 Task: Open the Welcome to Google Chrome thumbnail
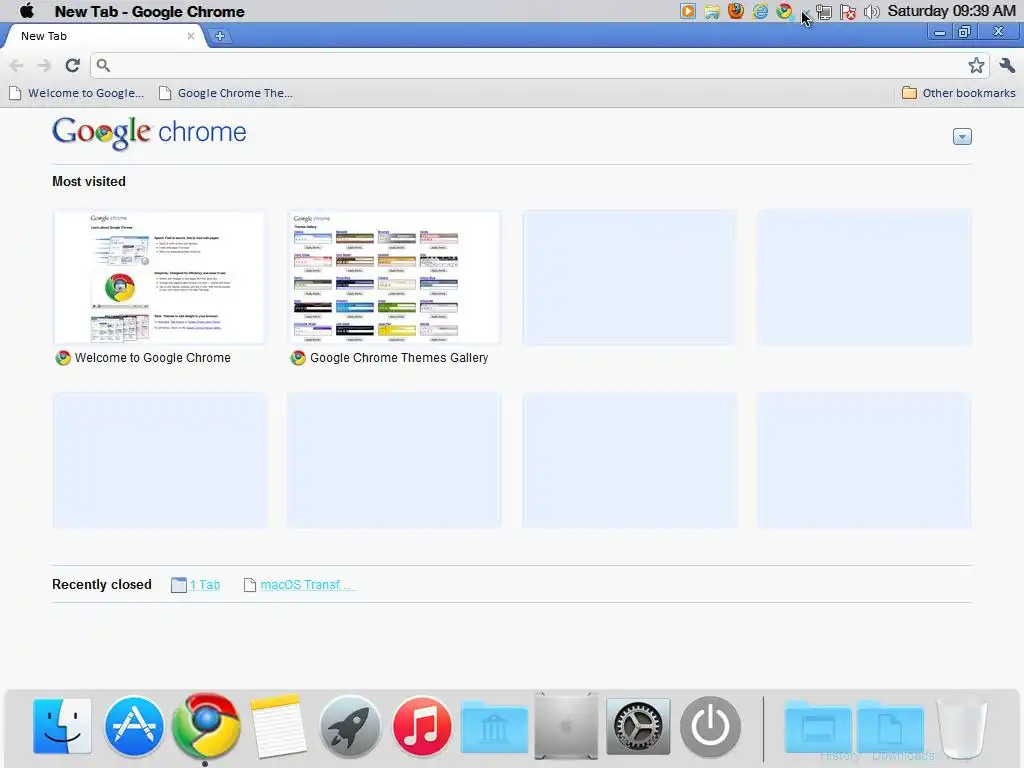[159, 277]
